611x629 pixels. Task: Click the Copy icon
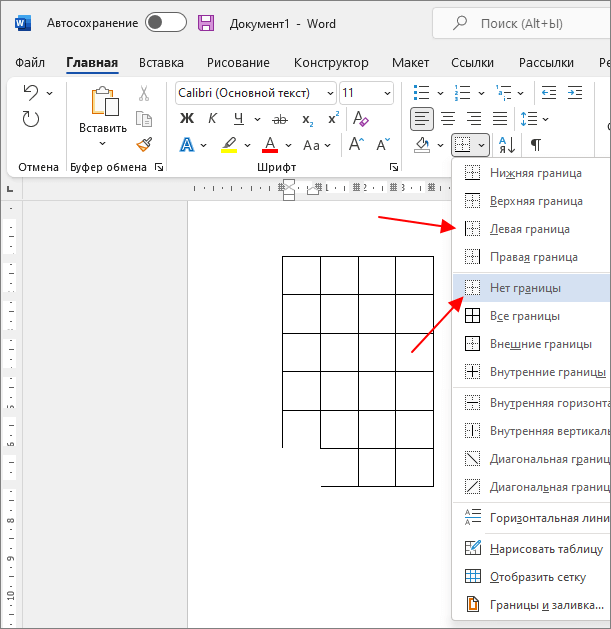click(x=144, y=119)
